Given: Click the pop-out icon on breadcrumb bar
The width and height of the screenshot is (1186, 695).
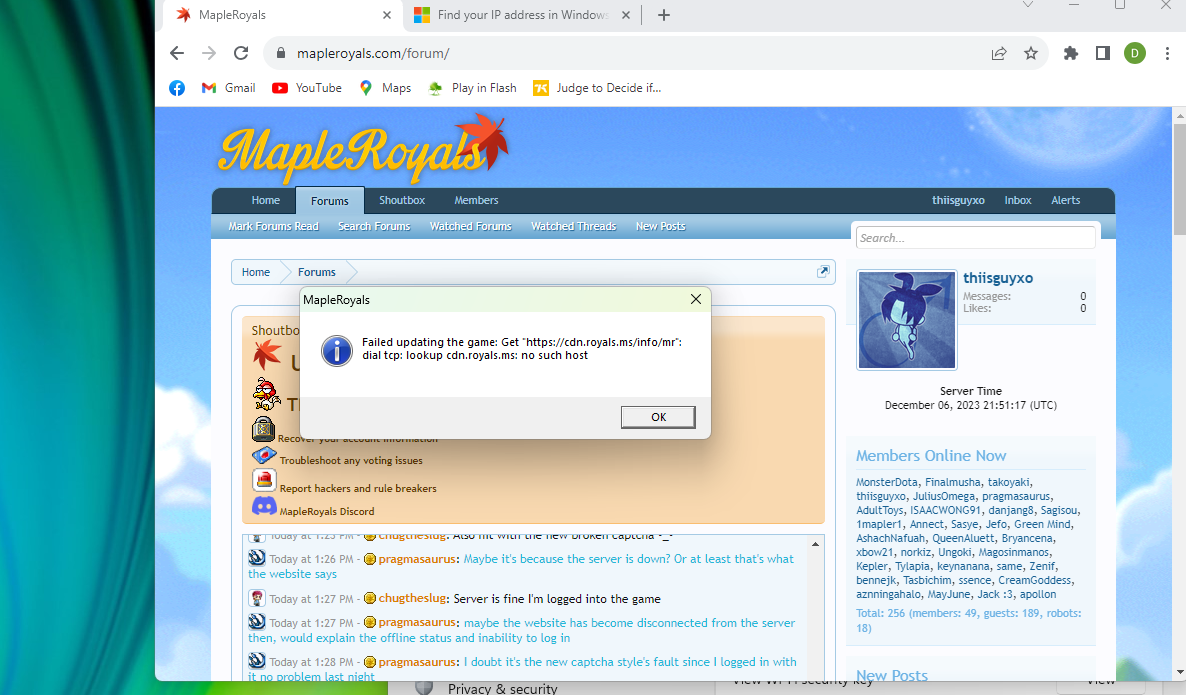Looking at the screenshot, I should [x=823, y=271].
